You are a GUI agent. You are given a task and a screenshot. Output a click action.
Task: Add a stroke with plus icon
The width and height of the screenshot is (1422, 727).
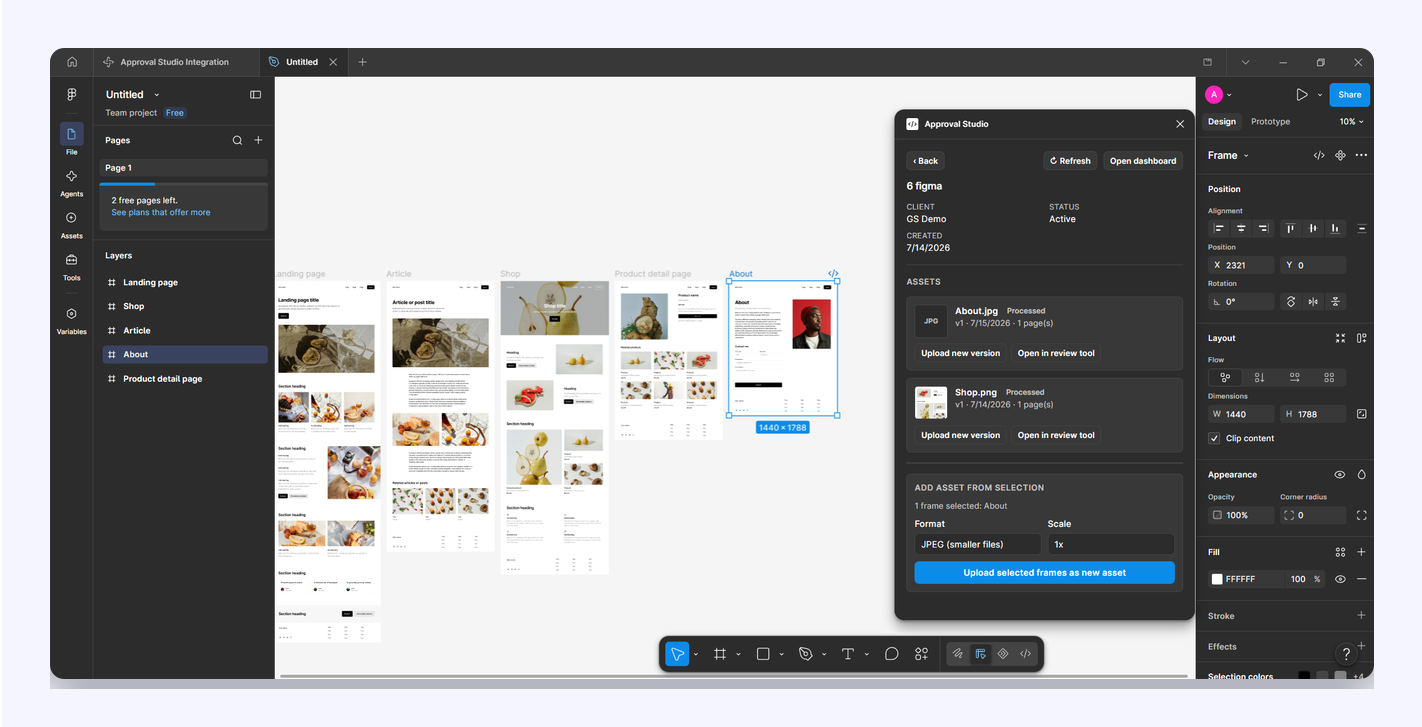pos(1361,616)
